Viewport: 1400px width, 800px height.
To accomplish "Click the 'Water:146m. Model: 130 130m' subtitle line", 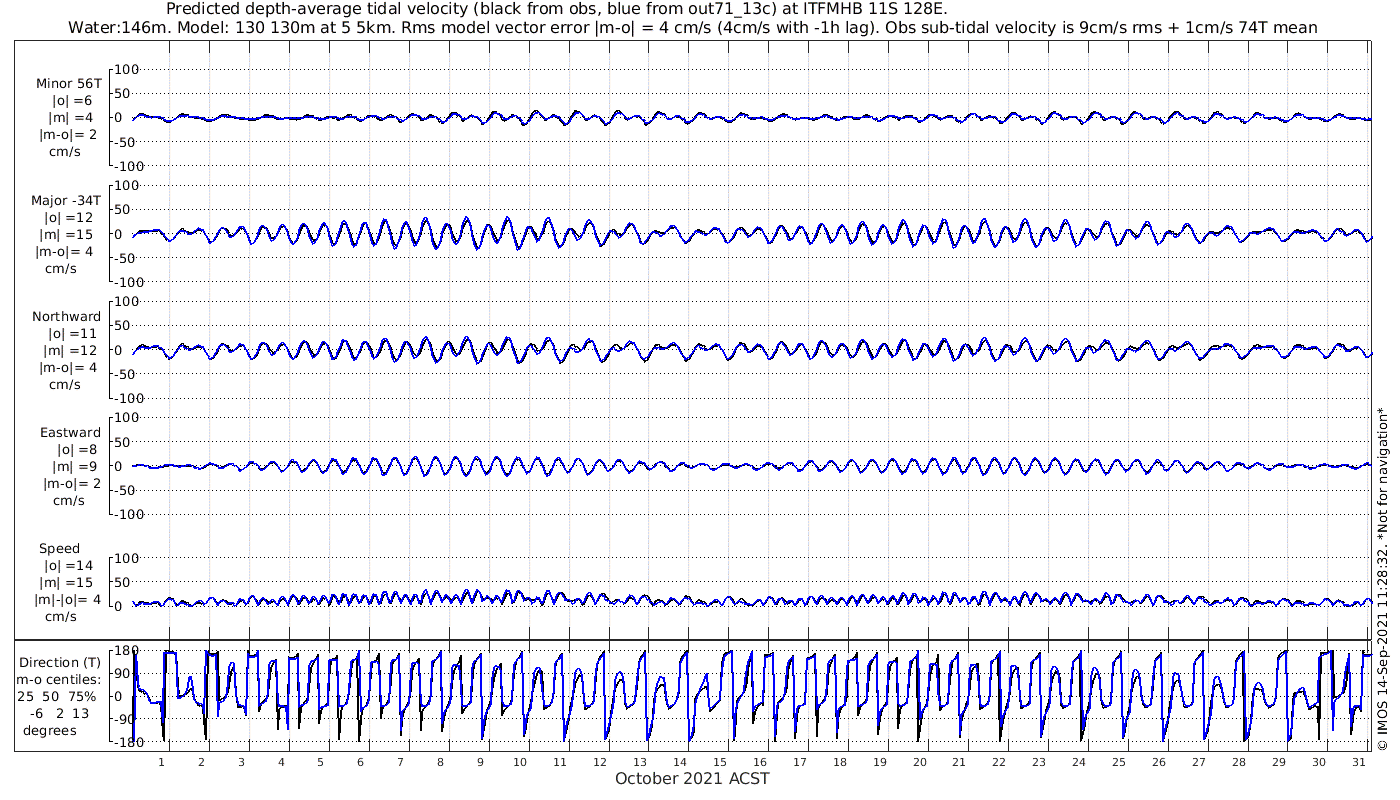I will point(692,28).
